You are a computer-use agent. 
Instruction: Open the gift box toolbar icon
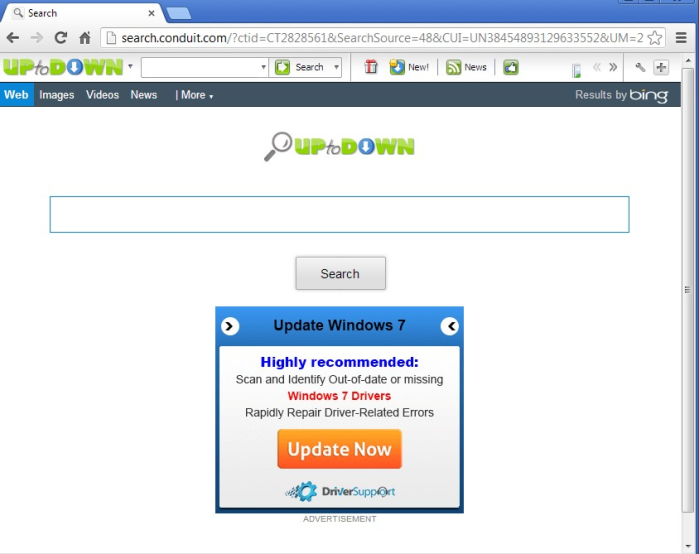(370, 67)
